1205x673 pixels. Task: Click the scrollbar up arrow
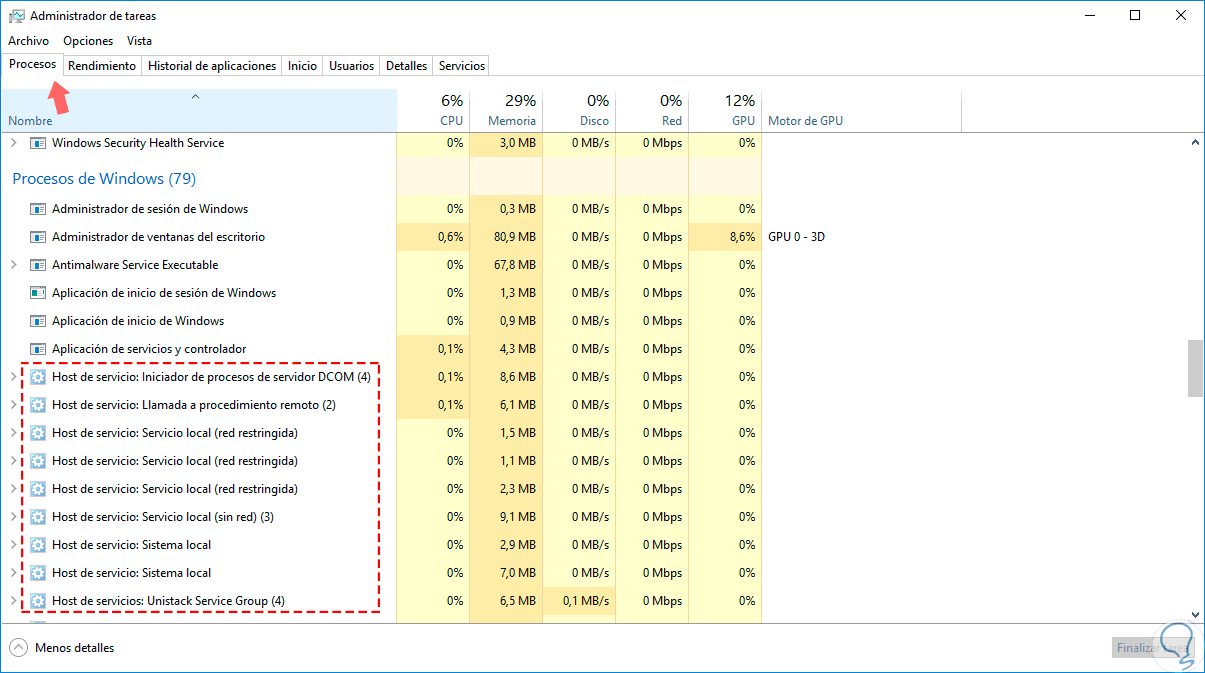[1195, 143]
